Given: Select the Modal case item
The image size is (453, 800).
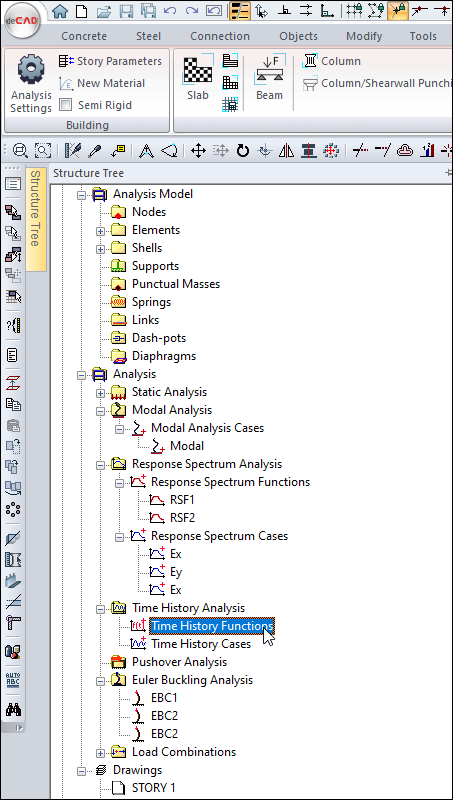Looking at the screenshot, I should point(187,446).
